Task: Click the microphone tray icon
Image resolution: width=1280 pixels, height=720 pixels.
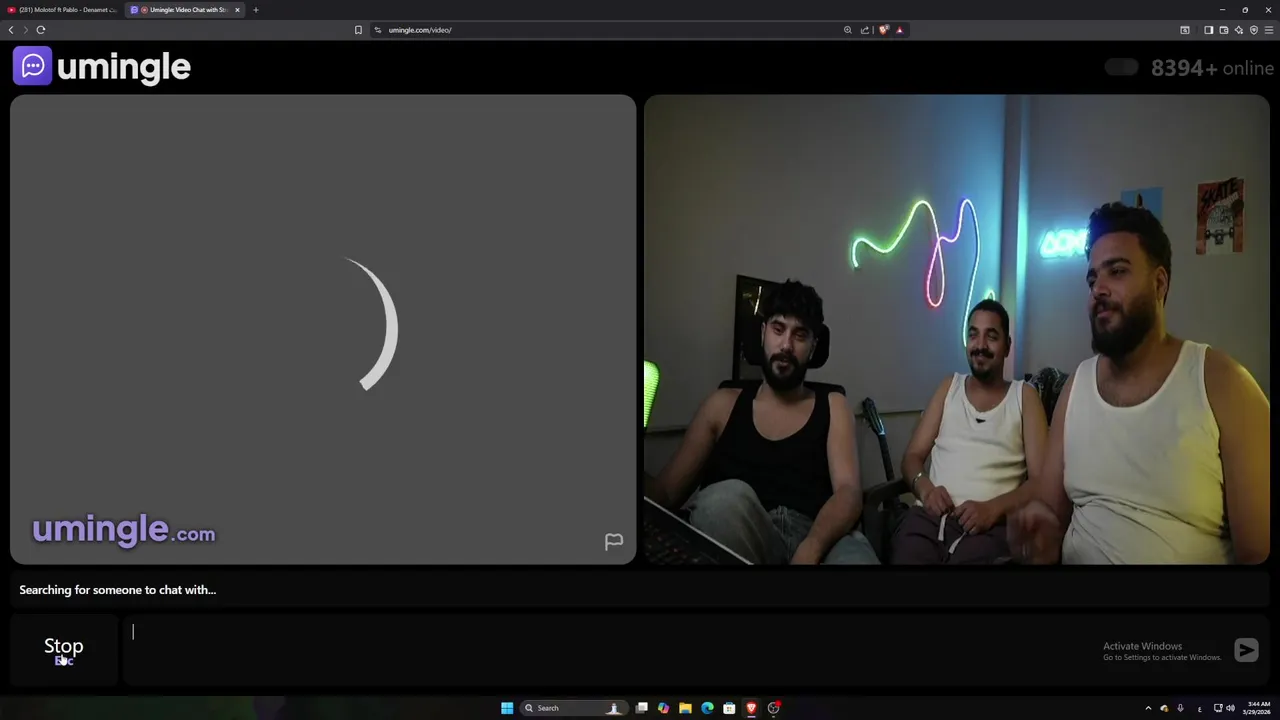Action: 1180,708
